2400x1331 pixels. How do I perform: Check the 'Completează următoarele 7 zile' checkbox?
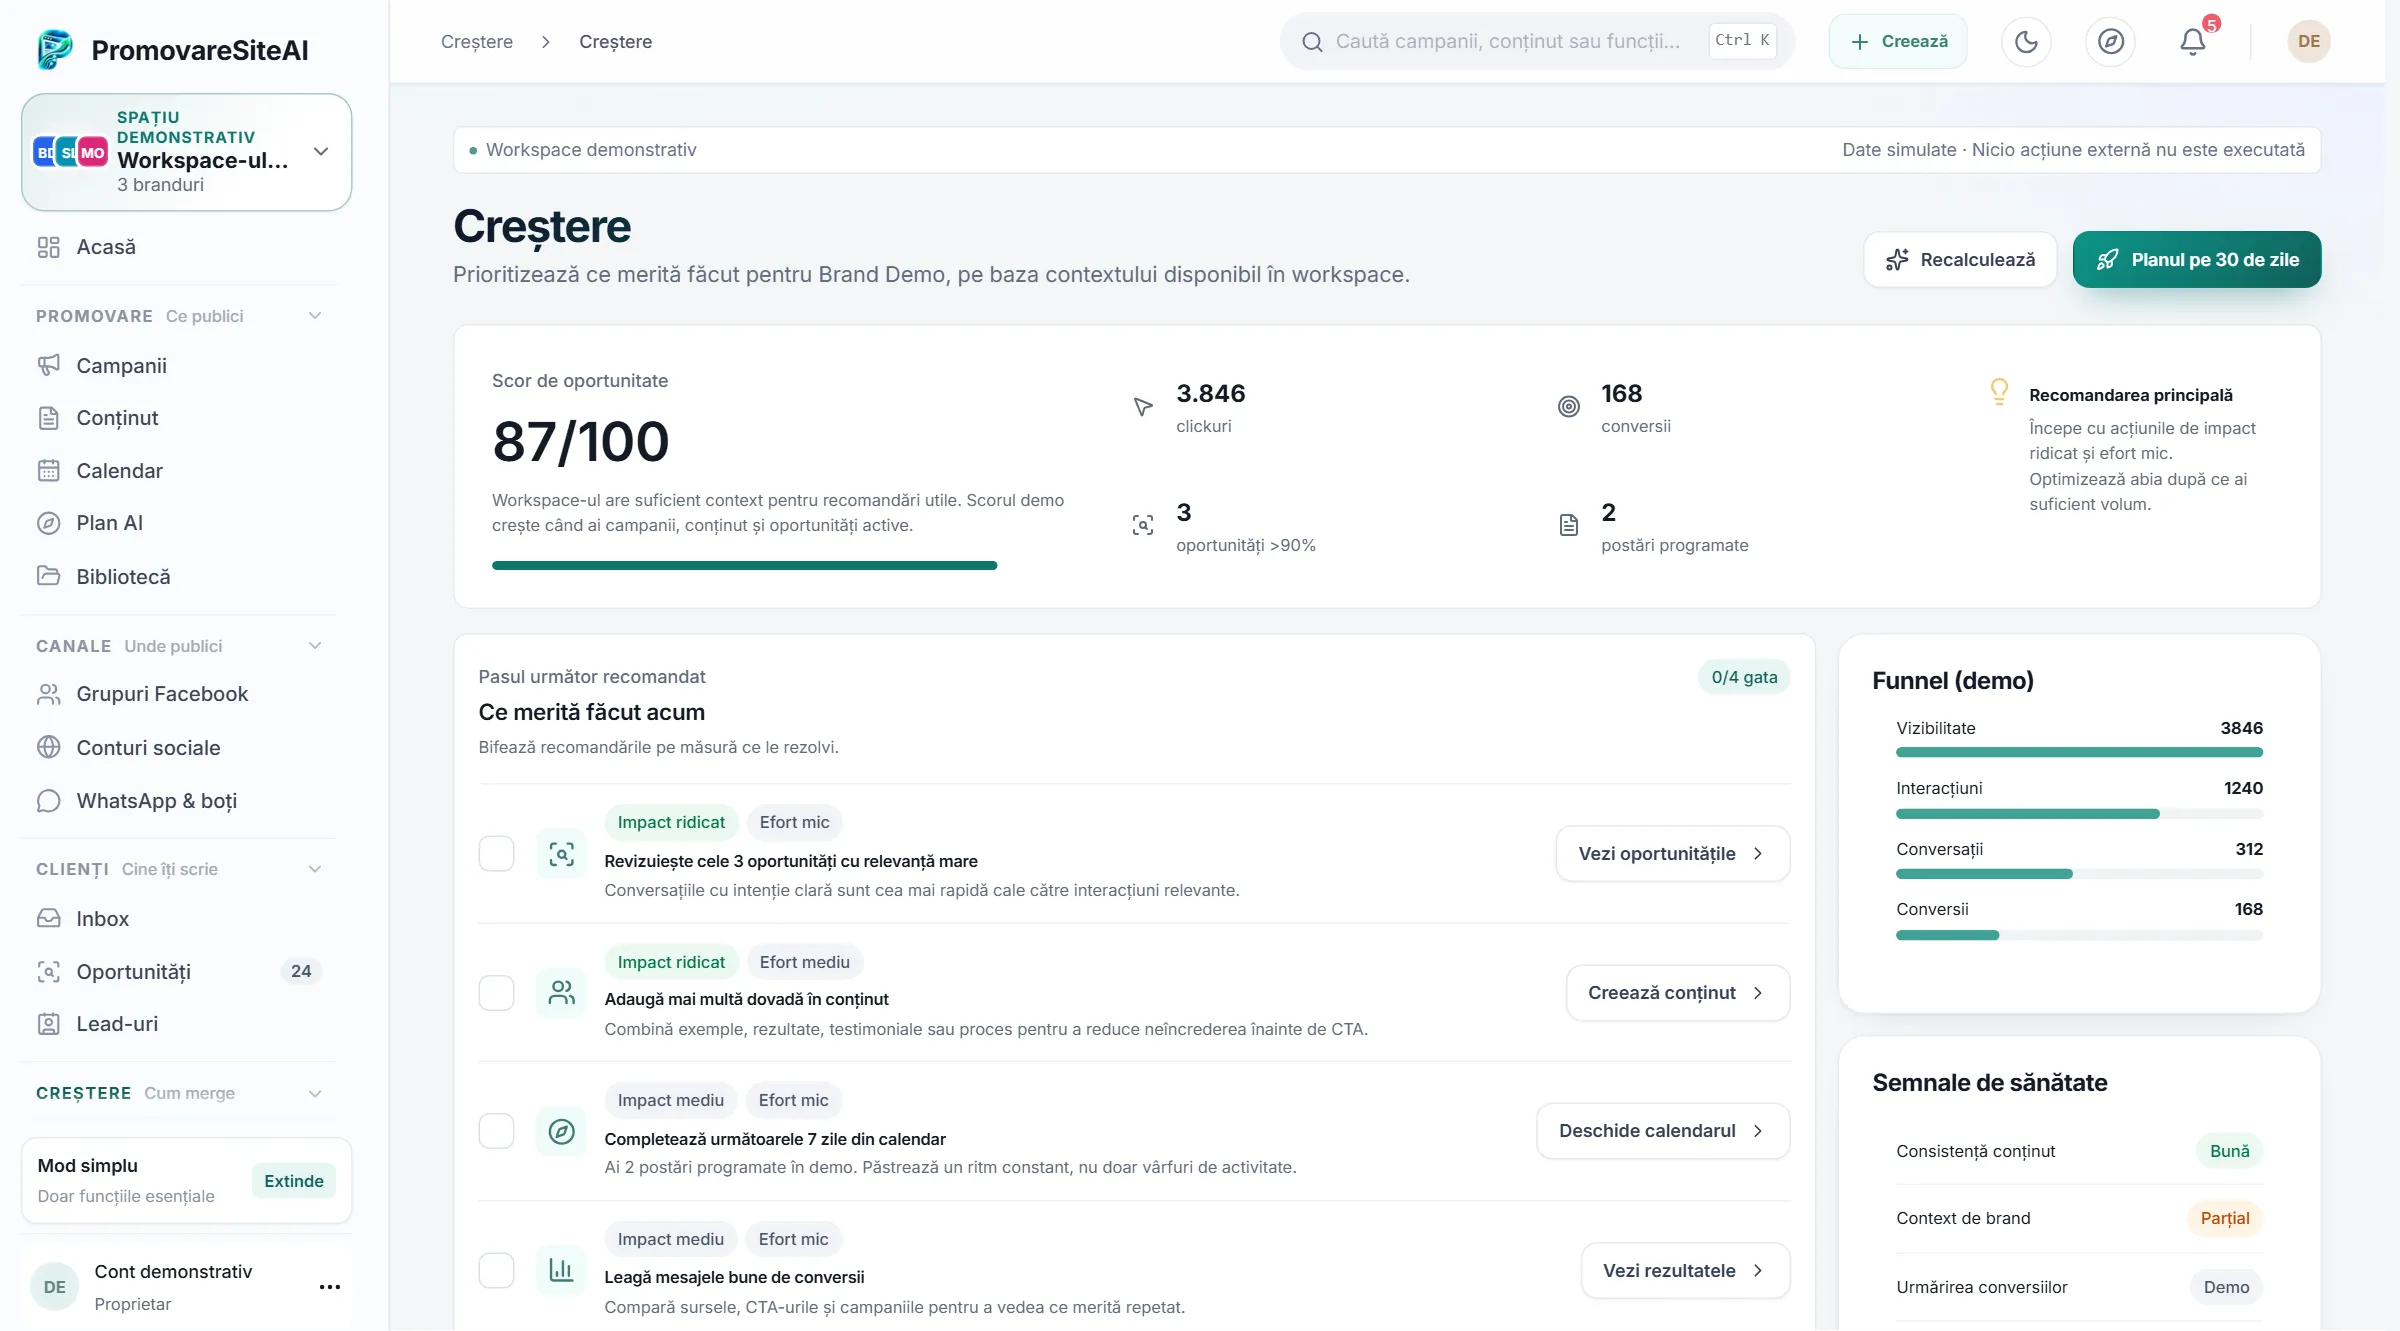(x=496, y=1131)
